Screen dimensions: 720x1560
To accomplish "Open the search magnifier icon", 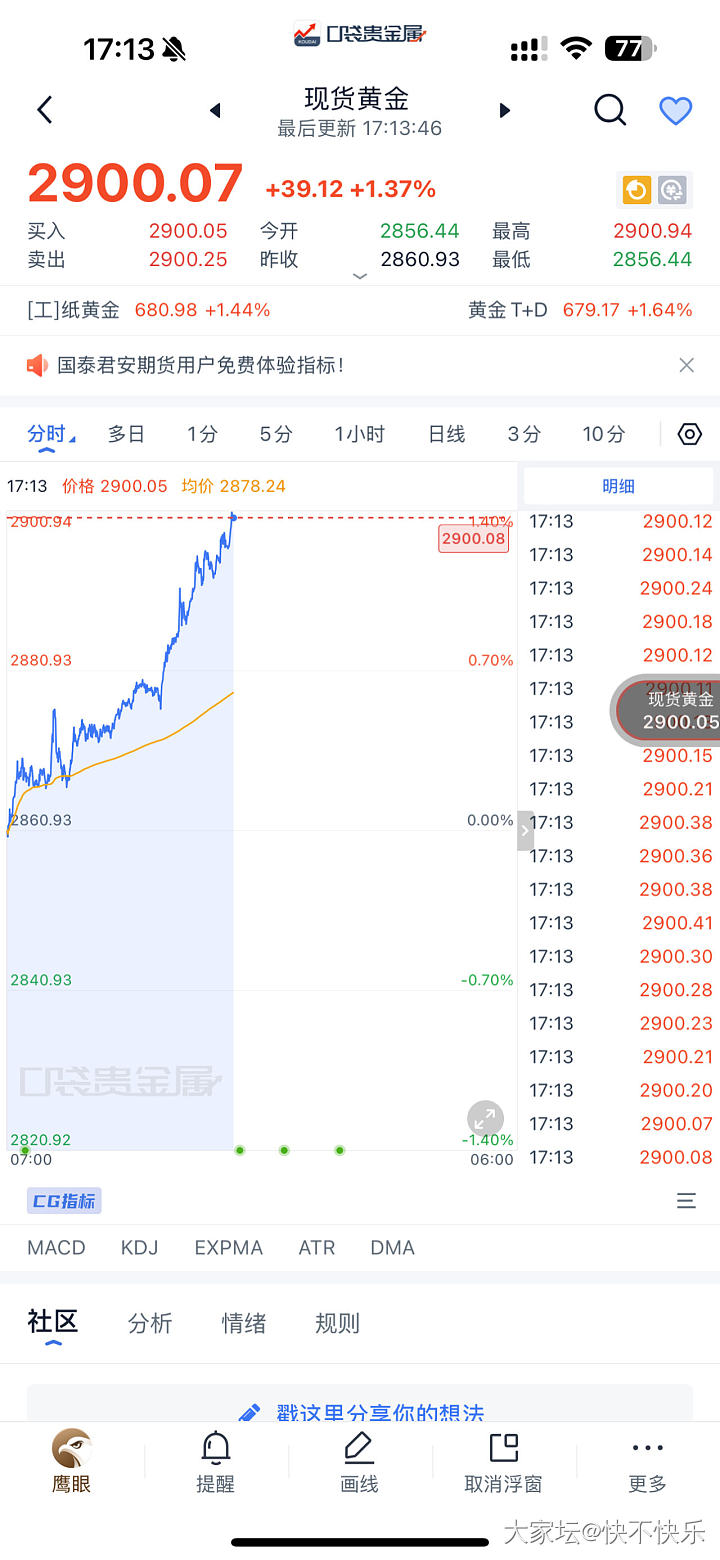I will click(610, 110).
